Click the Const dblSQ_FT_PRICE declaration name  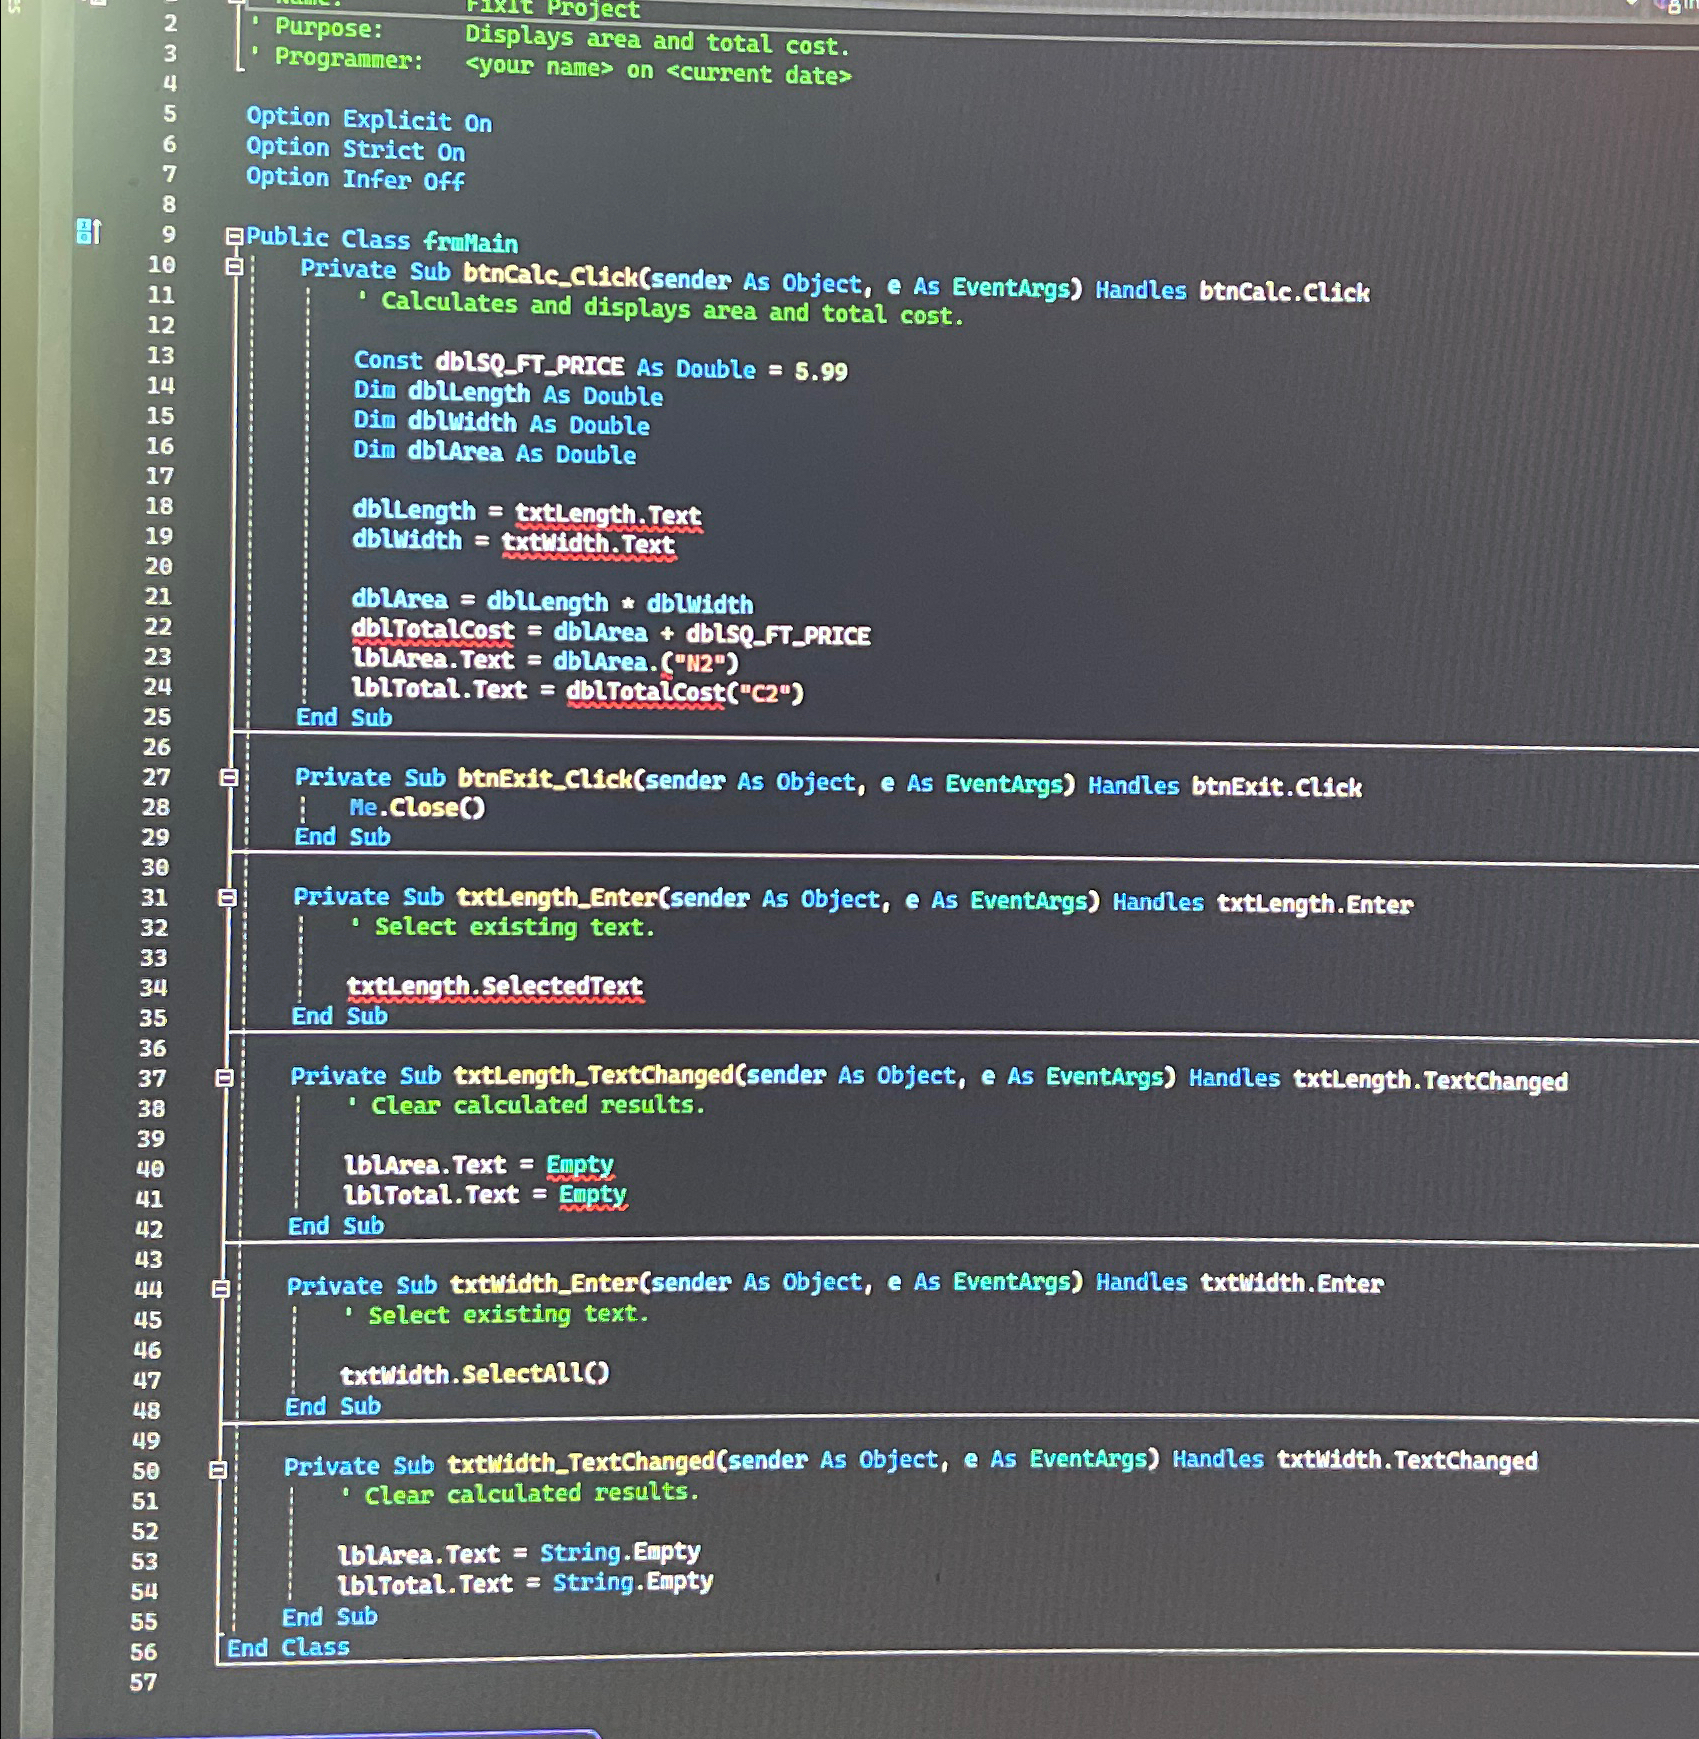[x=529, y=363]
